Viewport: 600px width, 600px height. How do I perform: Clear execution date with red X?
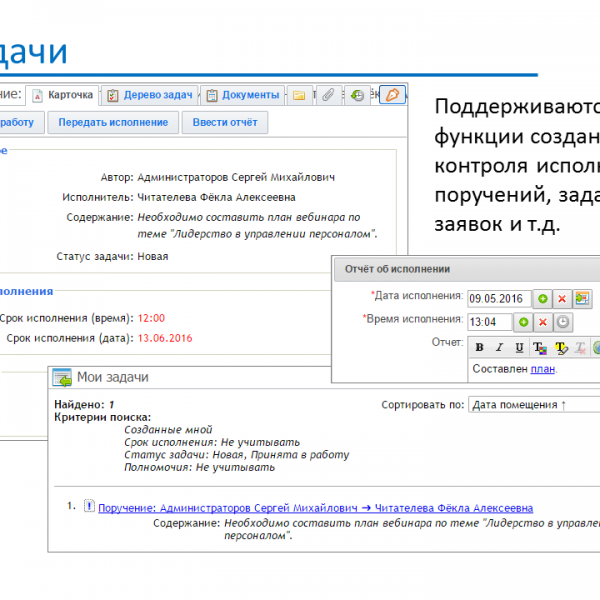(x=562, y=298)
